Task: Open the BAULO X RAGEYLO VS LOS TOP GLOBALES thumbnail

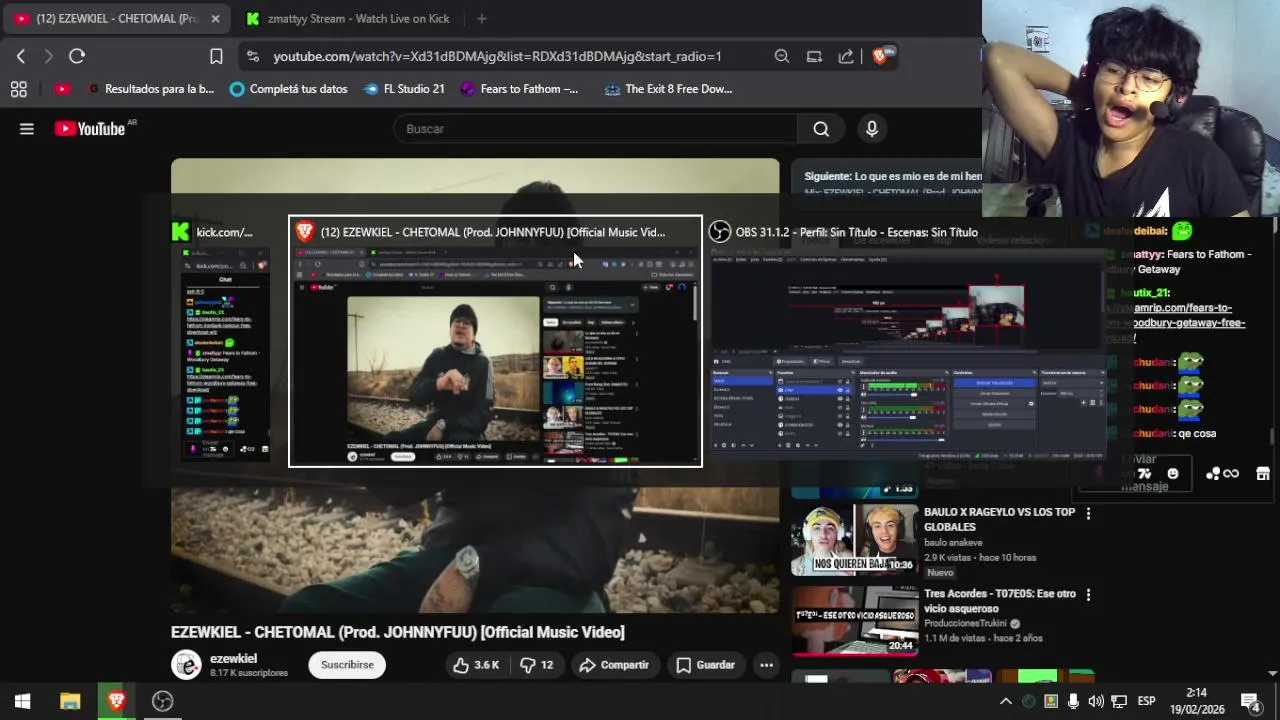Action: 854,539
